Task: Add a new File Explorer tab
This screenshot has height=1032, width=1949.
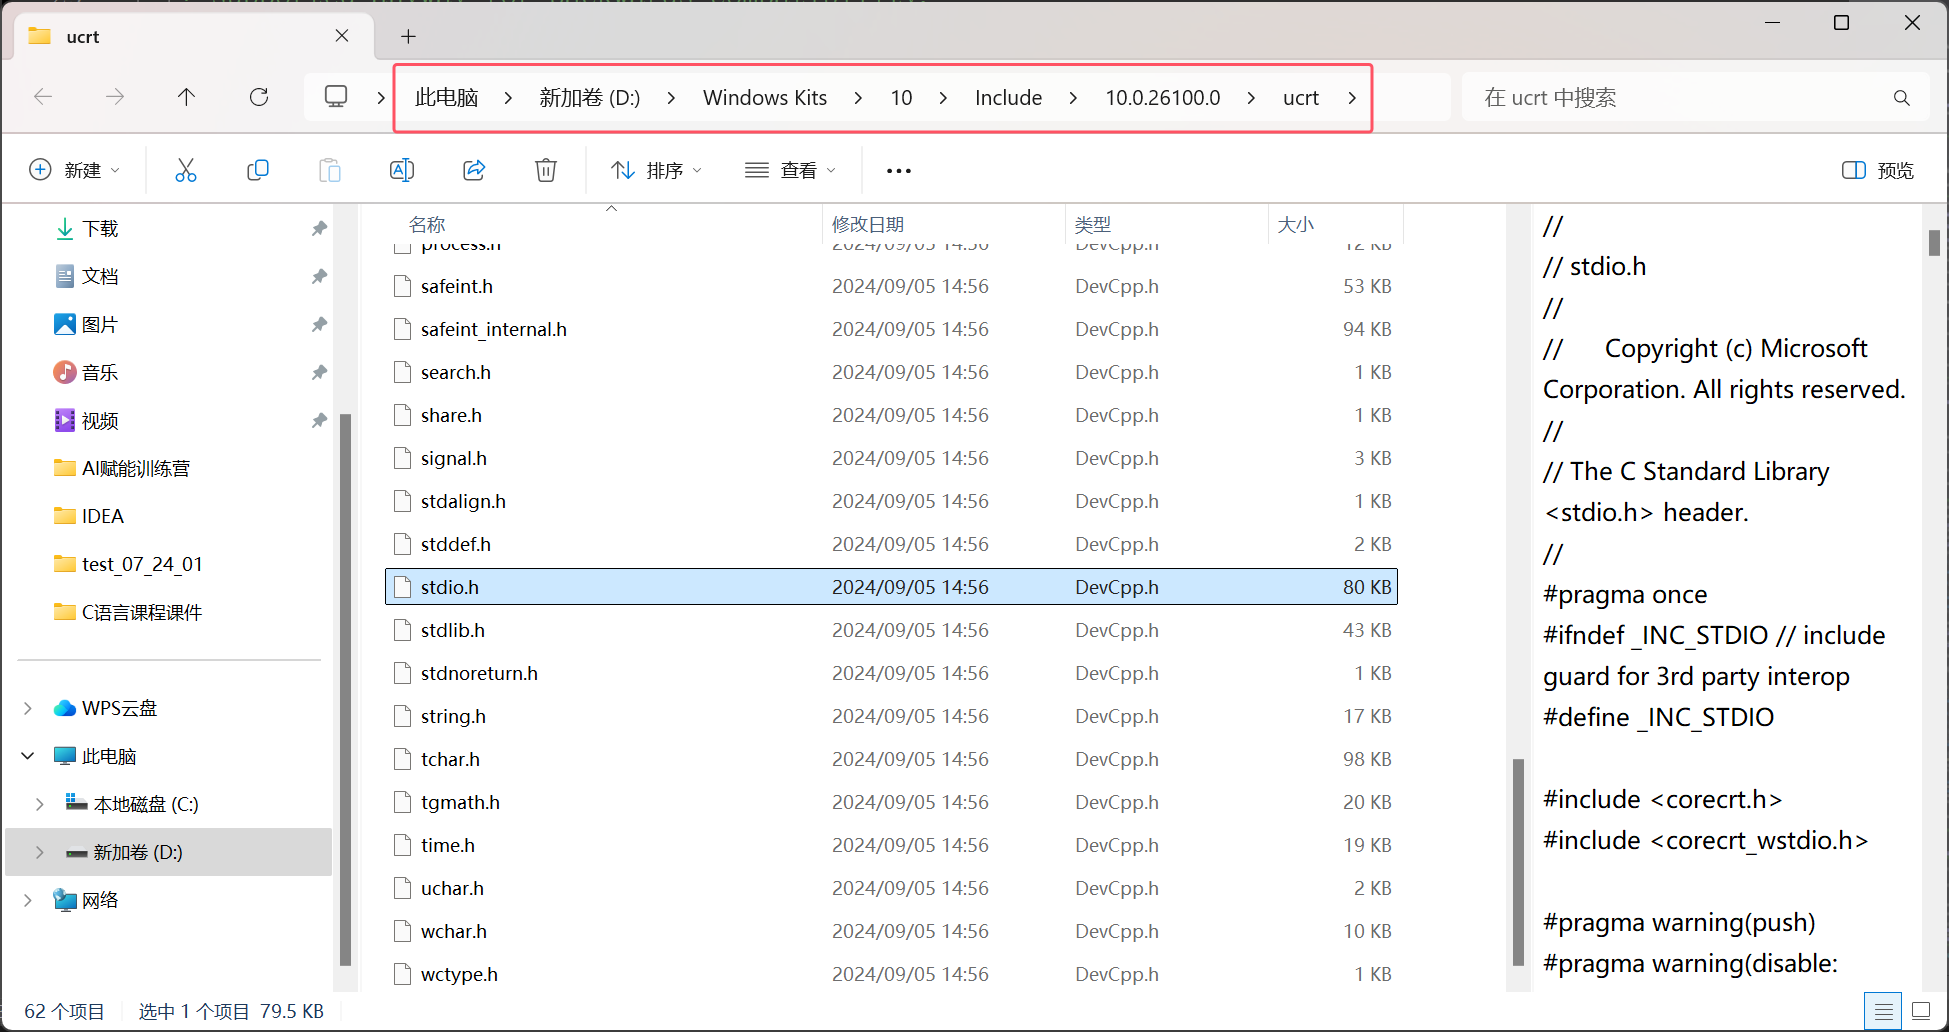Action: 408,37
